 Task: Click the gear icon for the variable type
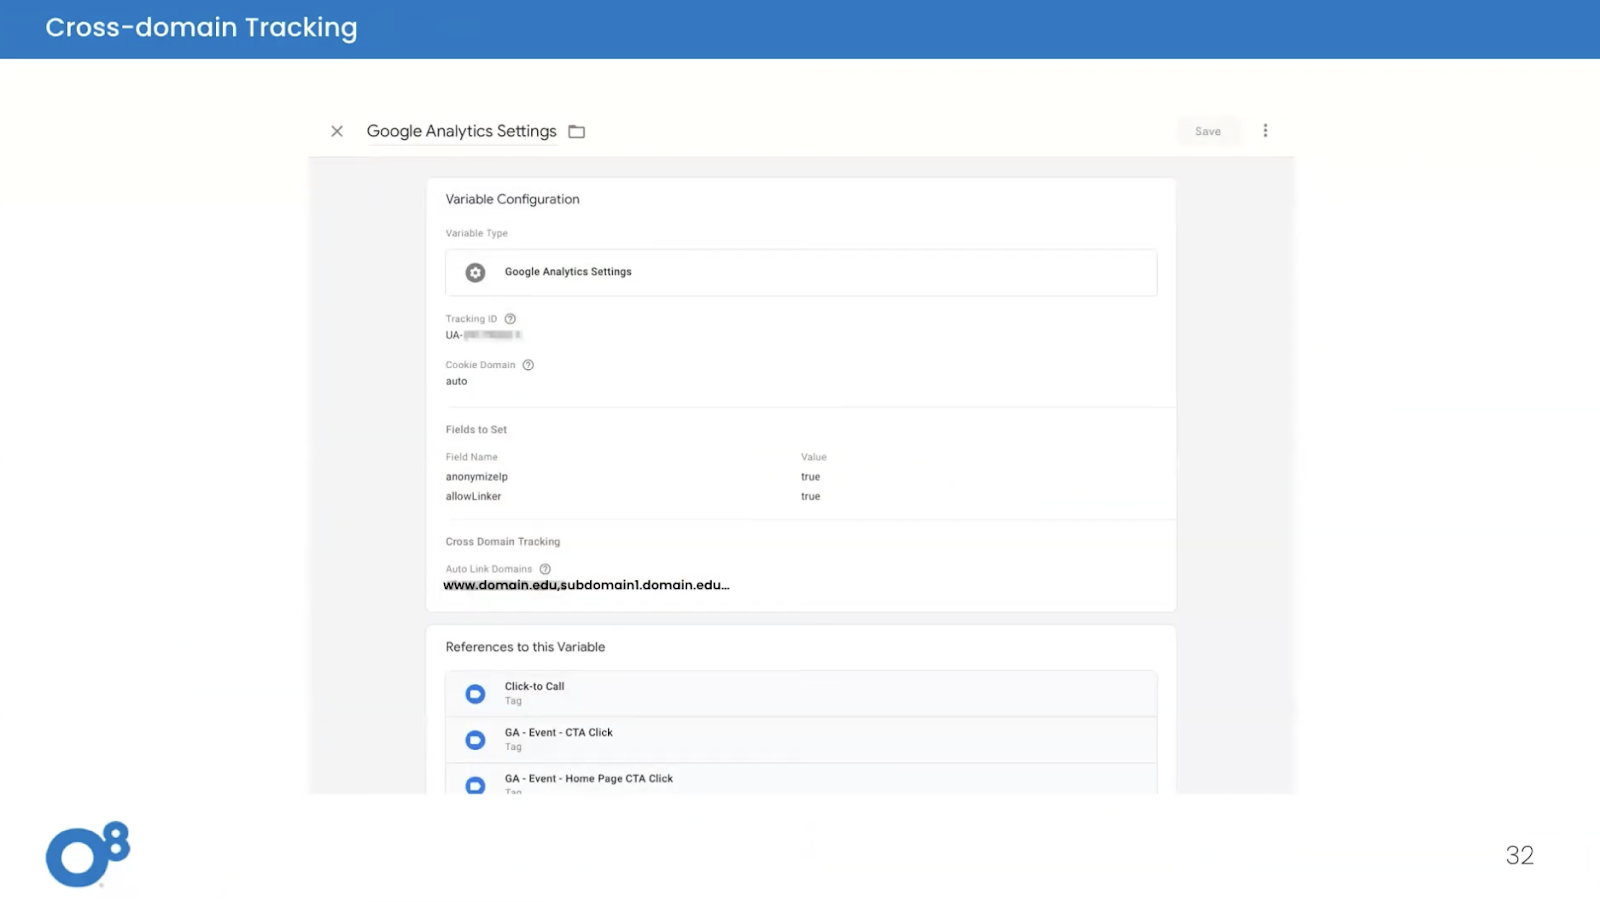tap(476, 272)
